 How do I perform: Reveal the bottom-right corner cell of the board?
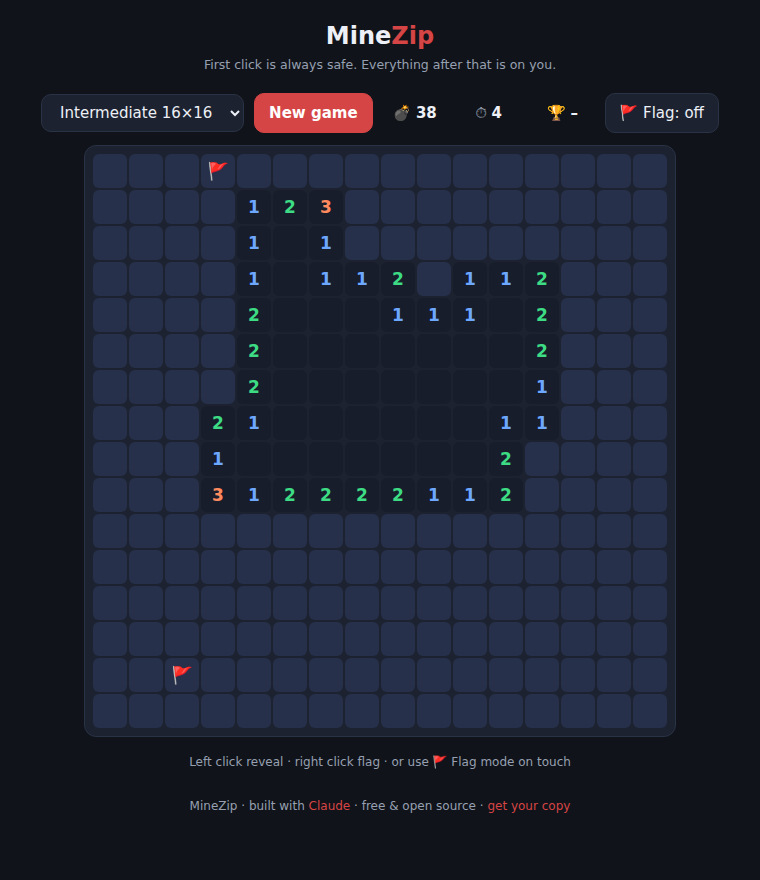pyautogui.click(x=650, y=711)
